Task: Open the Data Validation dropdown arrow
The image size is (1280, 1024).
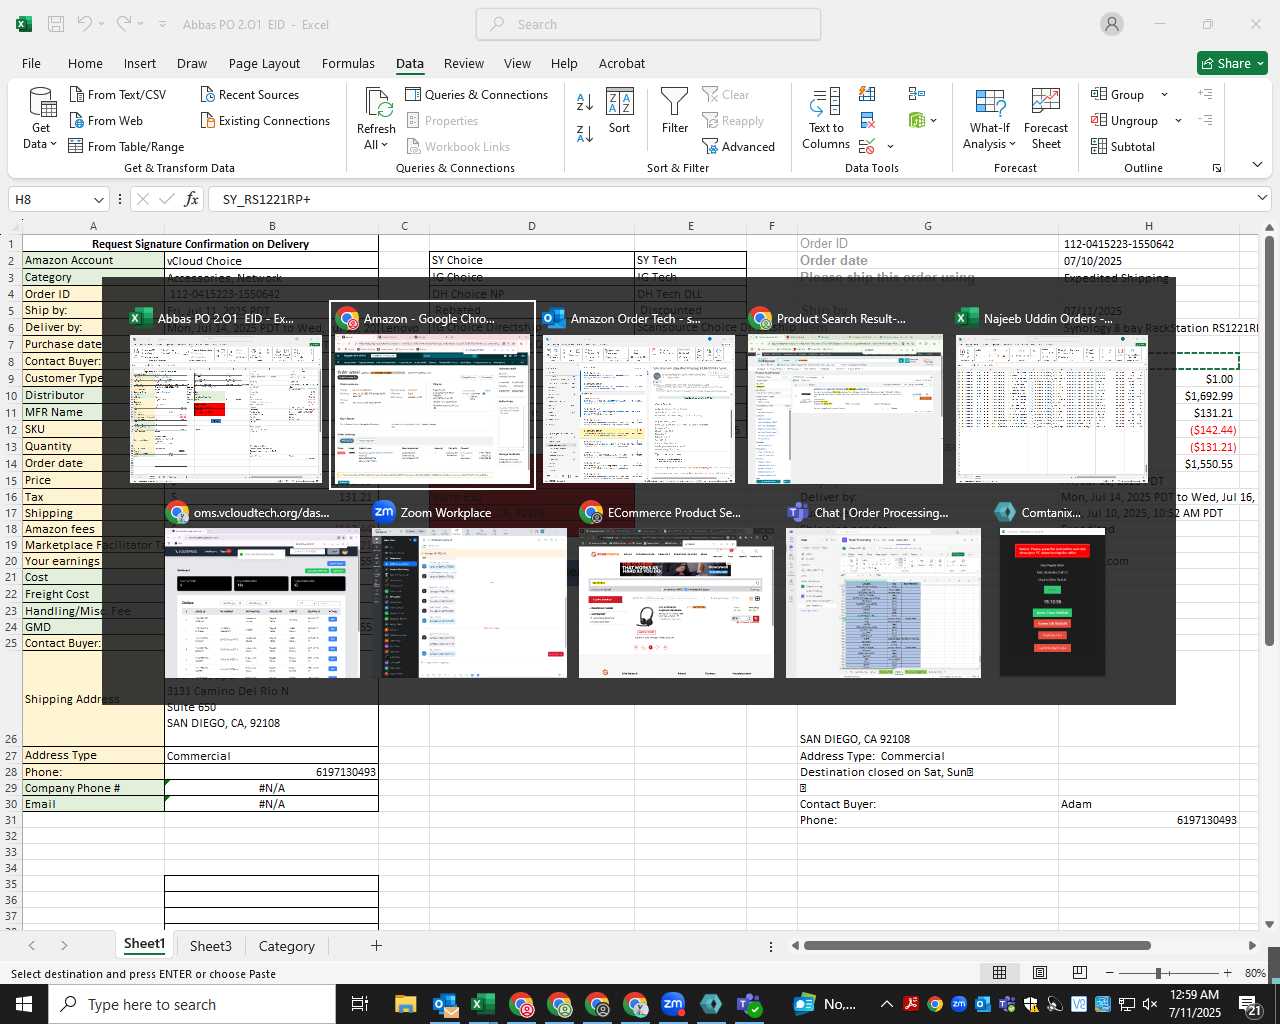Action: pos(890,147)
